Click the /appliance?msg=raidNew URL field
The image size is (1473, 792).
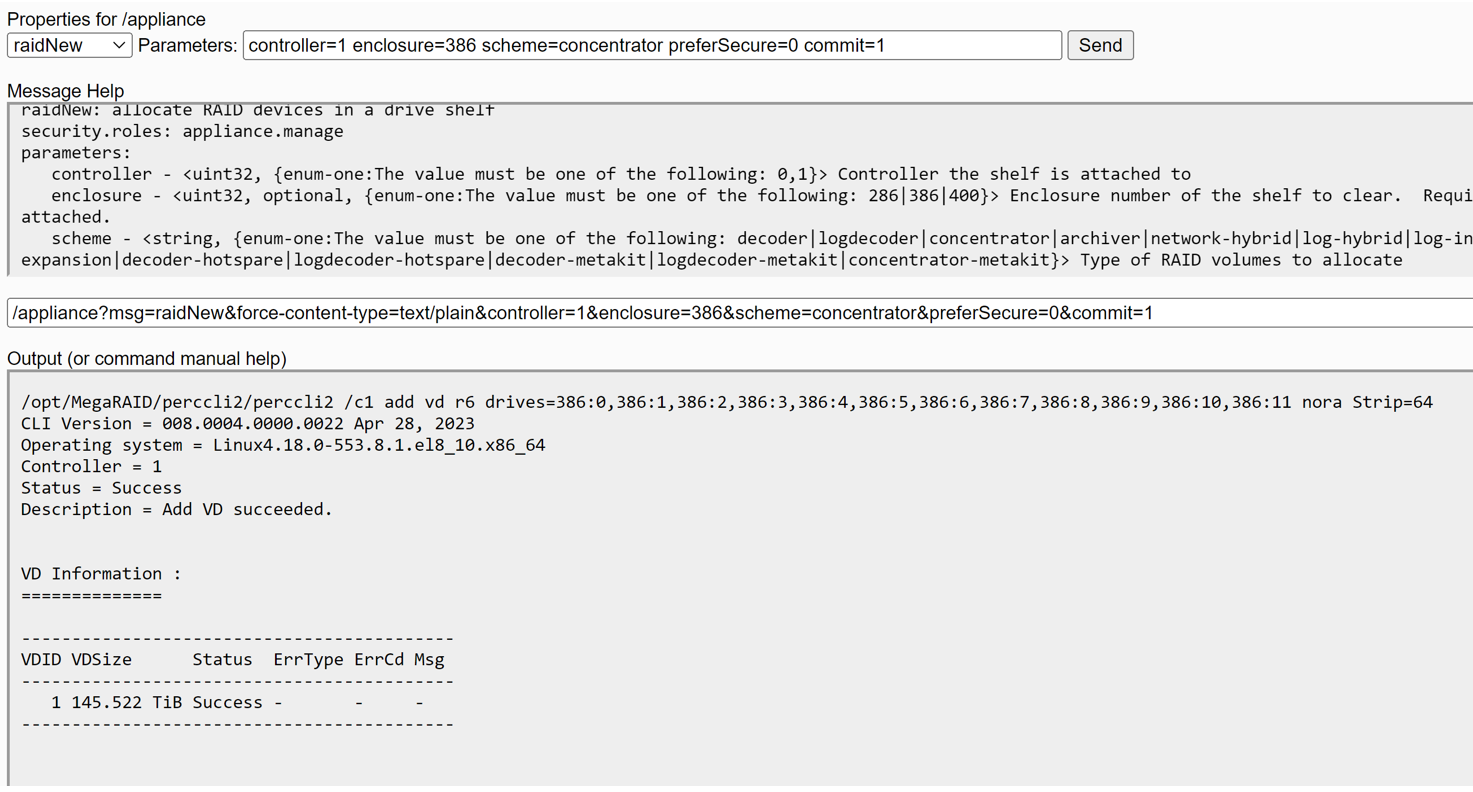(740, 313)
